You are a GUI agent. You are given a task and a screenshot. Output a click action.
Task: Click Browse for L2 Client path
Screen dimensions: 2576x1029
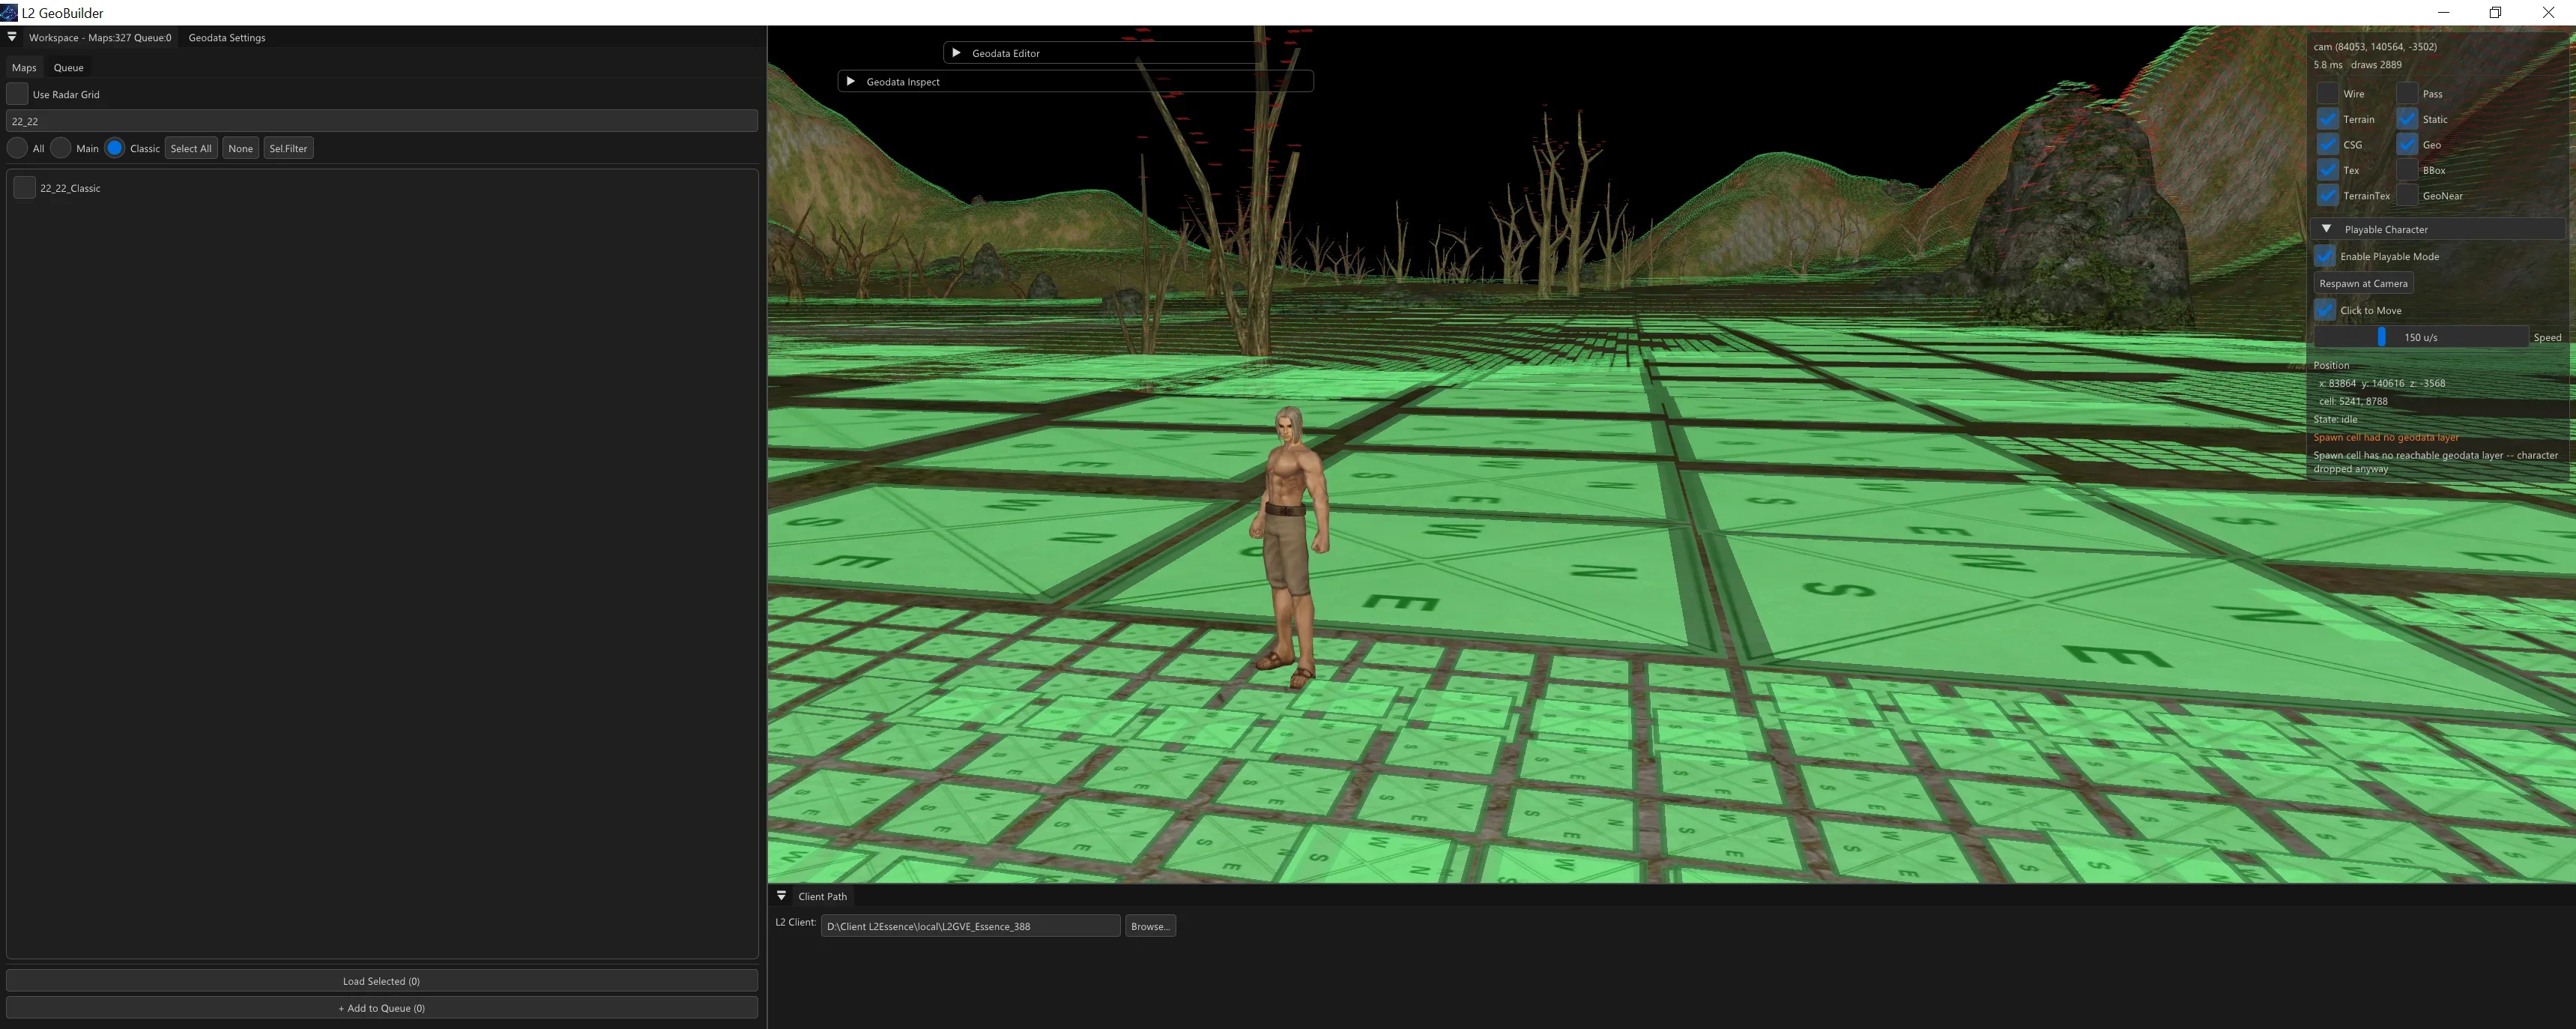pyautogui.click(x=1150, y=926)
